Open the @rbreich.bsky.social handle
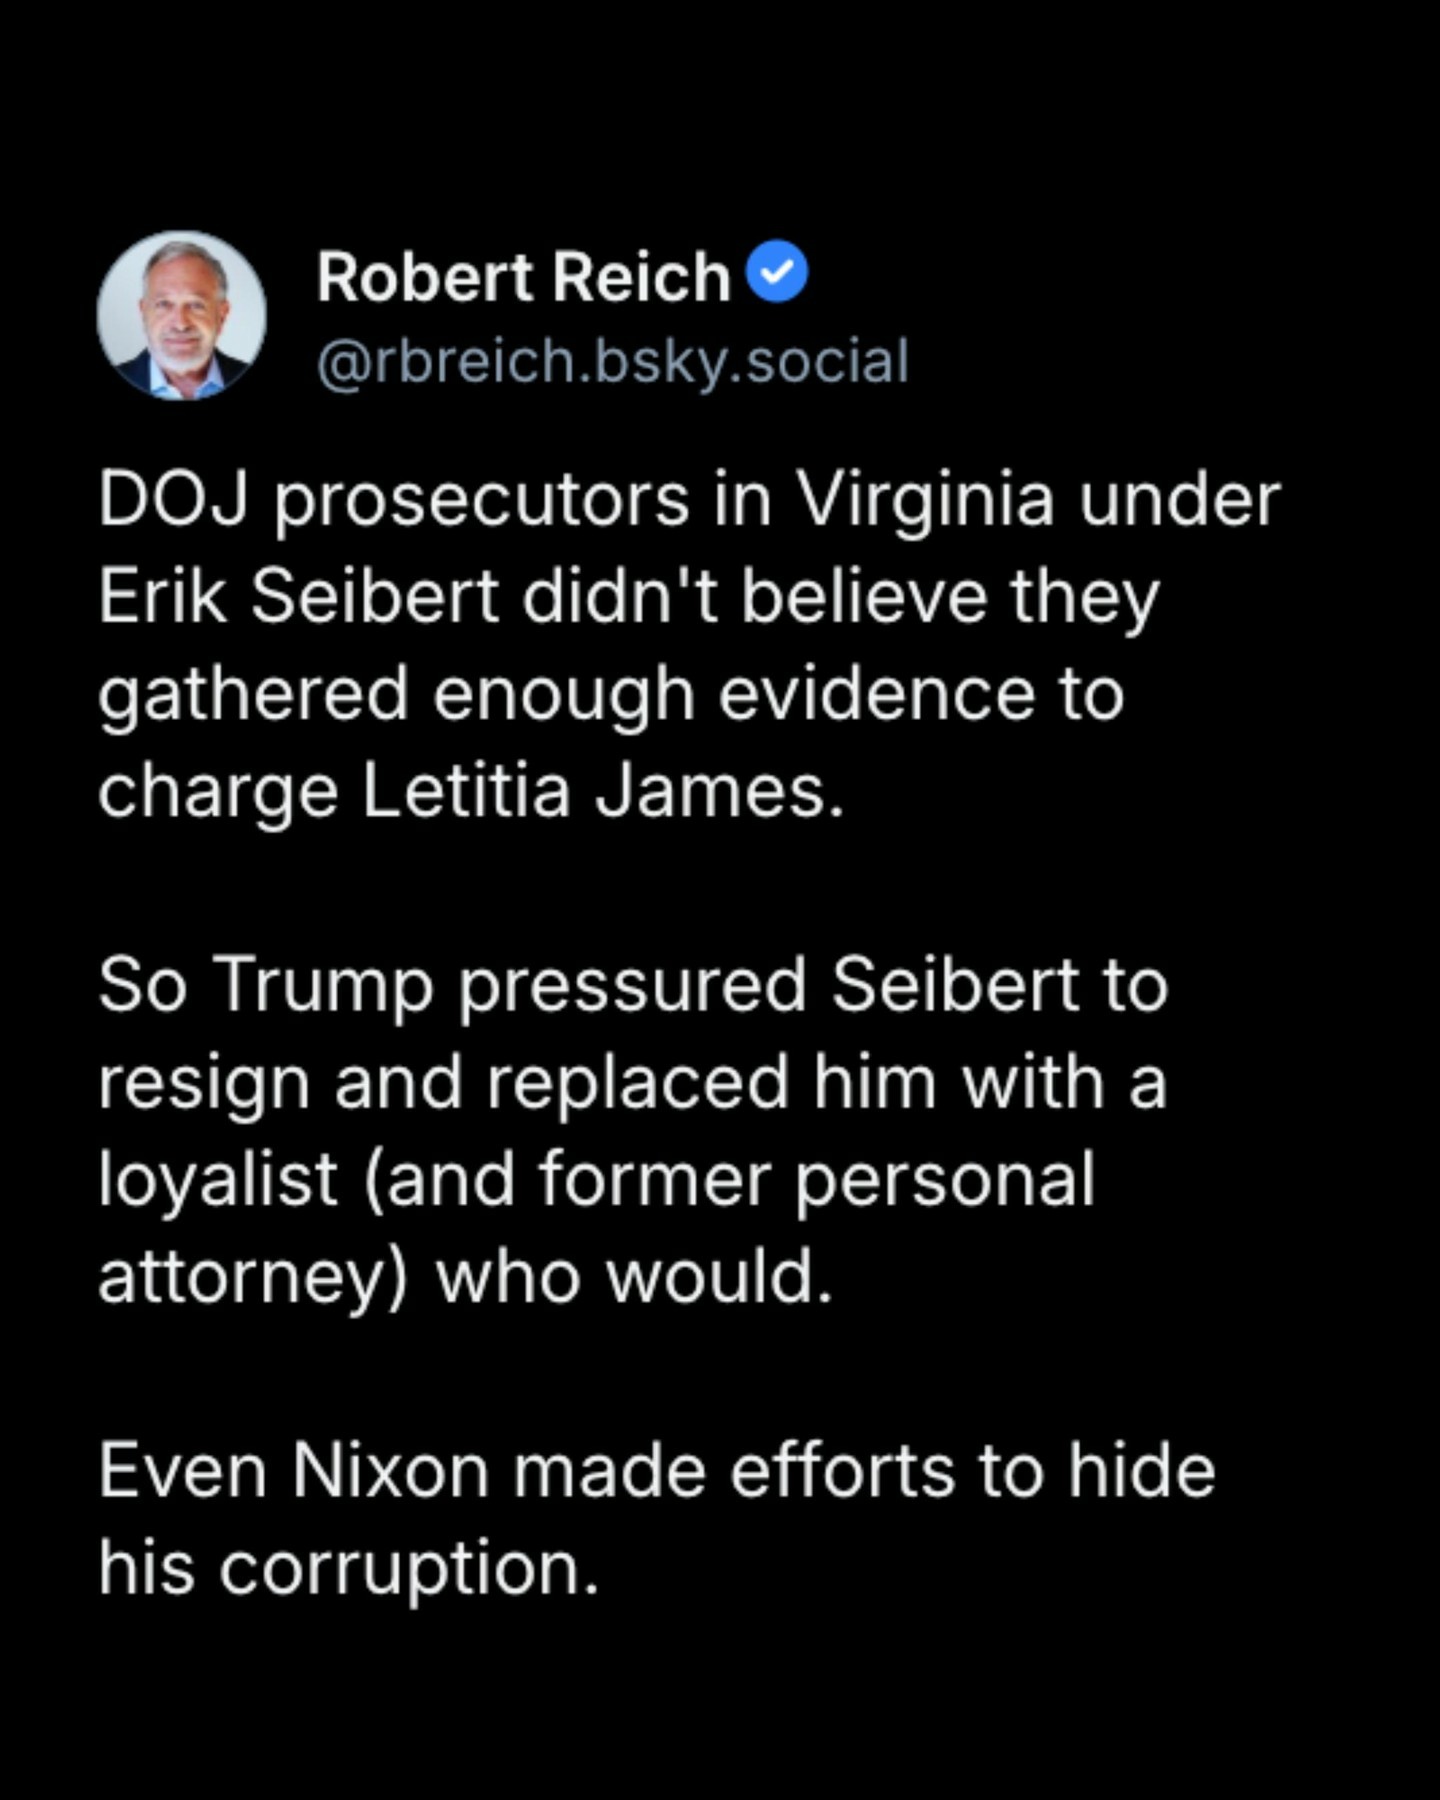 pos(612,362)
